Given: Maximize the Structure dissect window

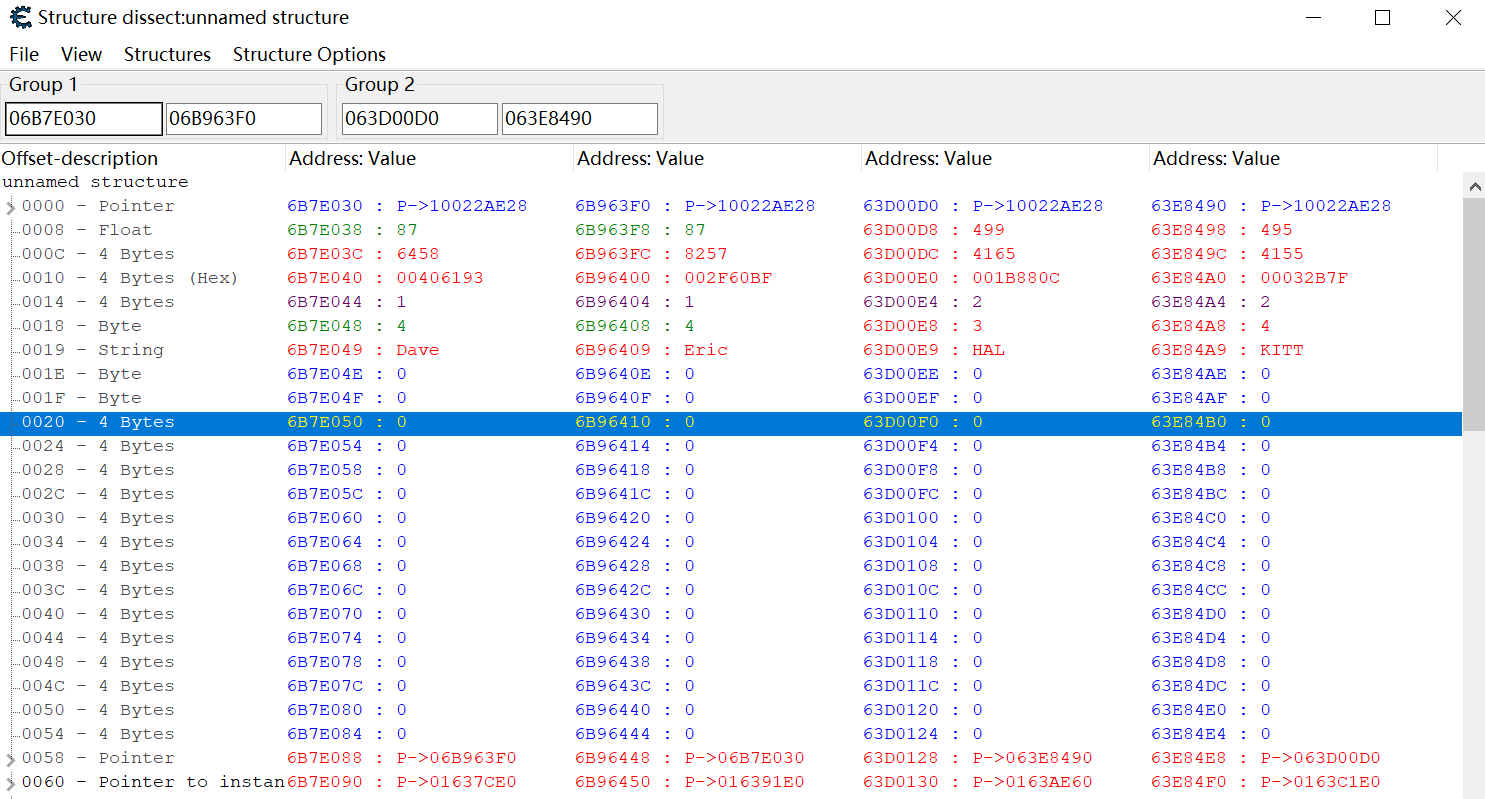Looking at the screenshot, I should pos(1382,18).
